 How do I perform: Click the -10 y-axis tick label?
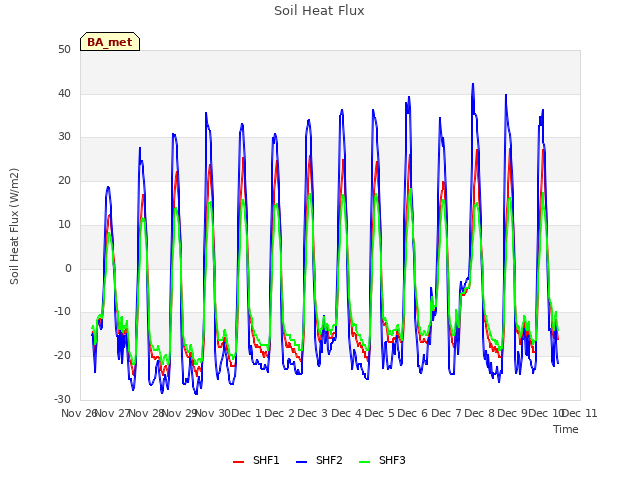(x=62, y=312)
